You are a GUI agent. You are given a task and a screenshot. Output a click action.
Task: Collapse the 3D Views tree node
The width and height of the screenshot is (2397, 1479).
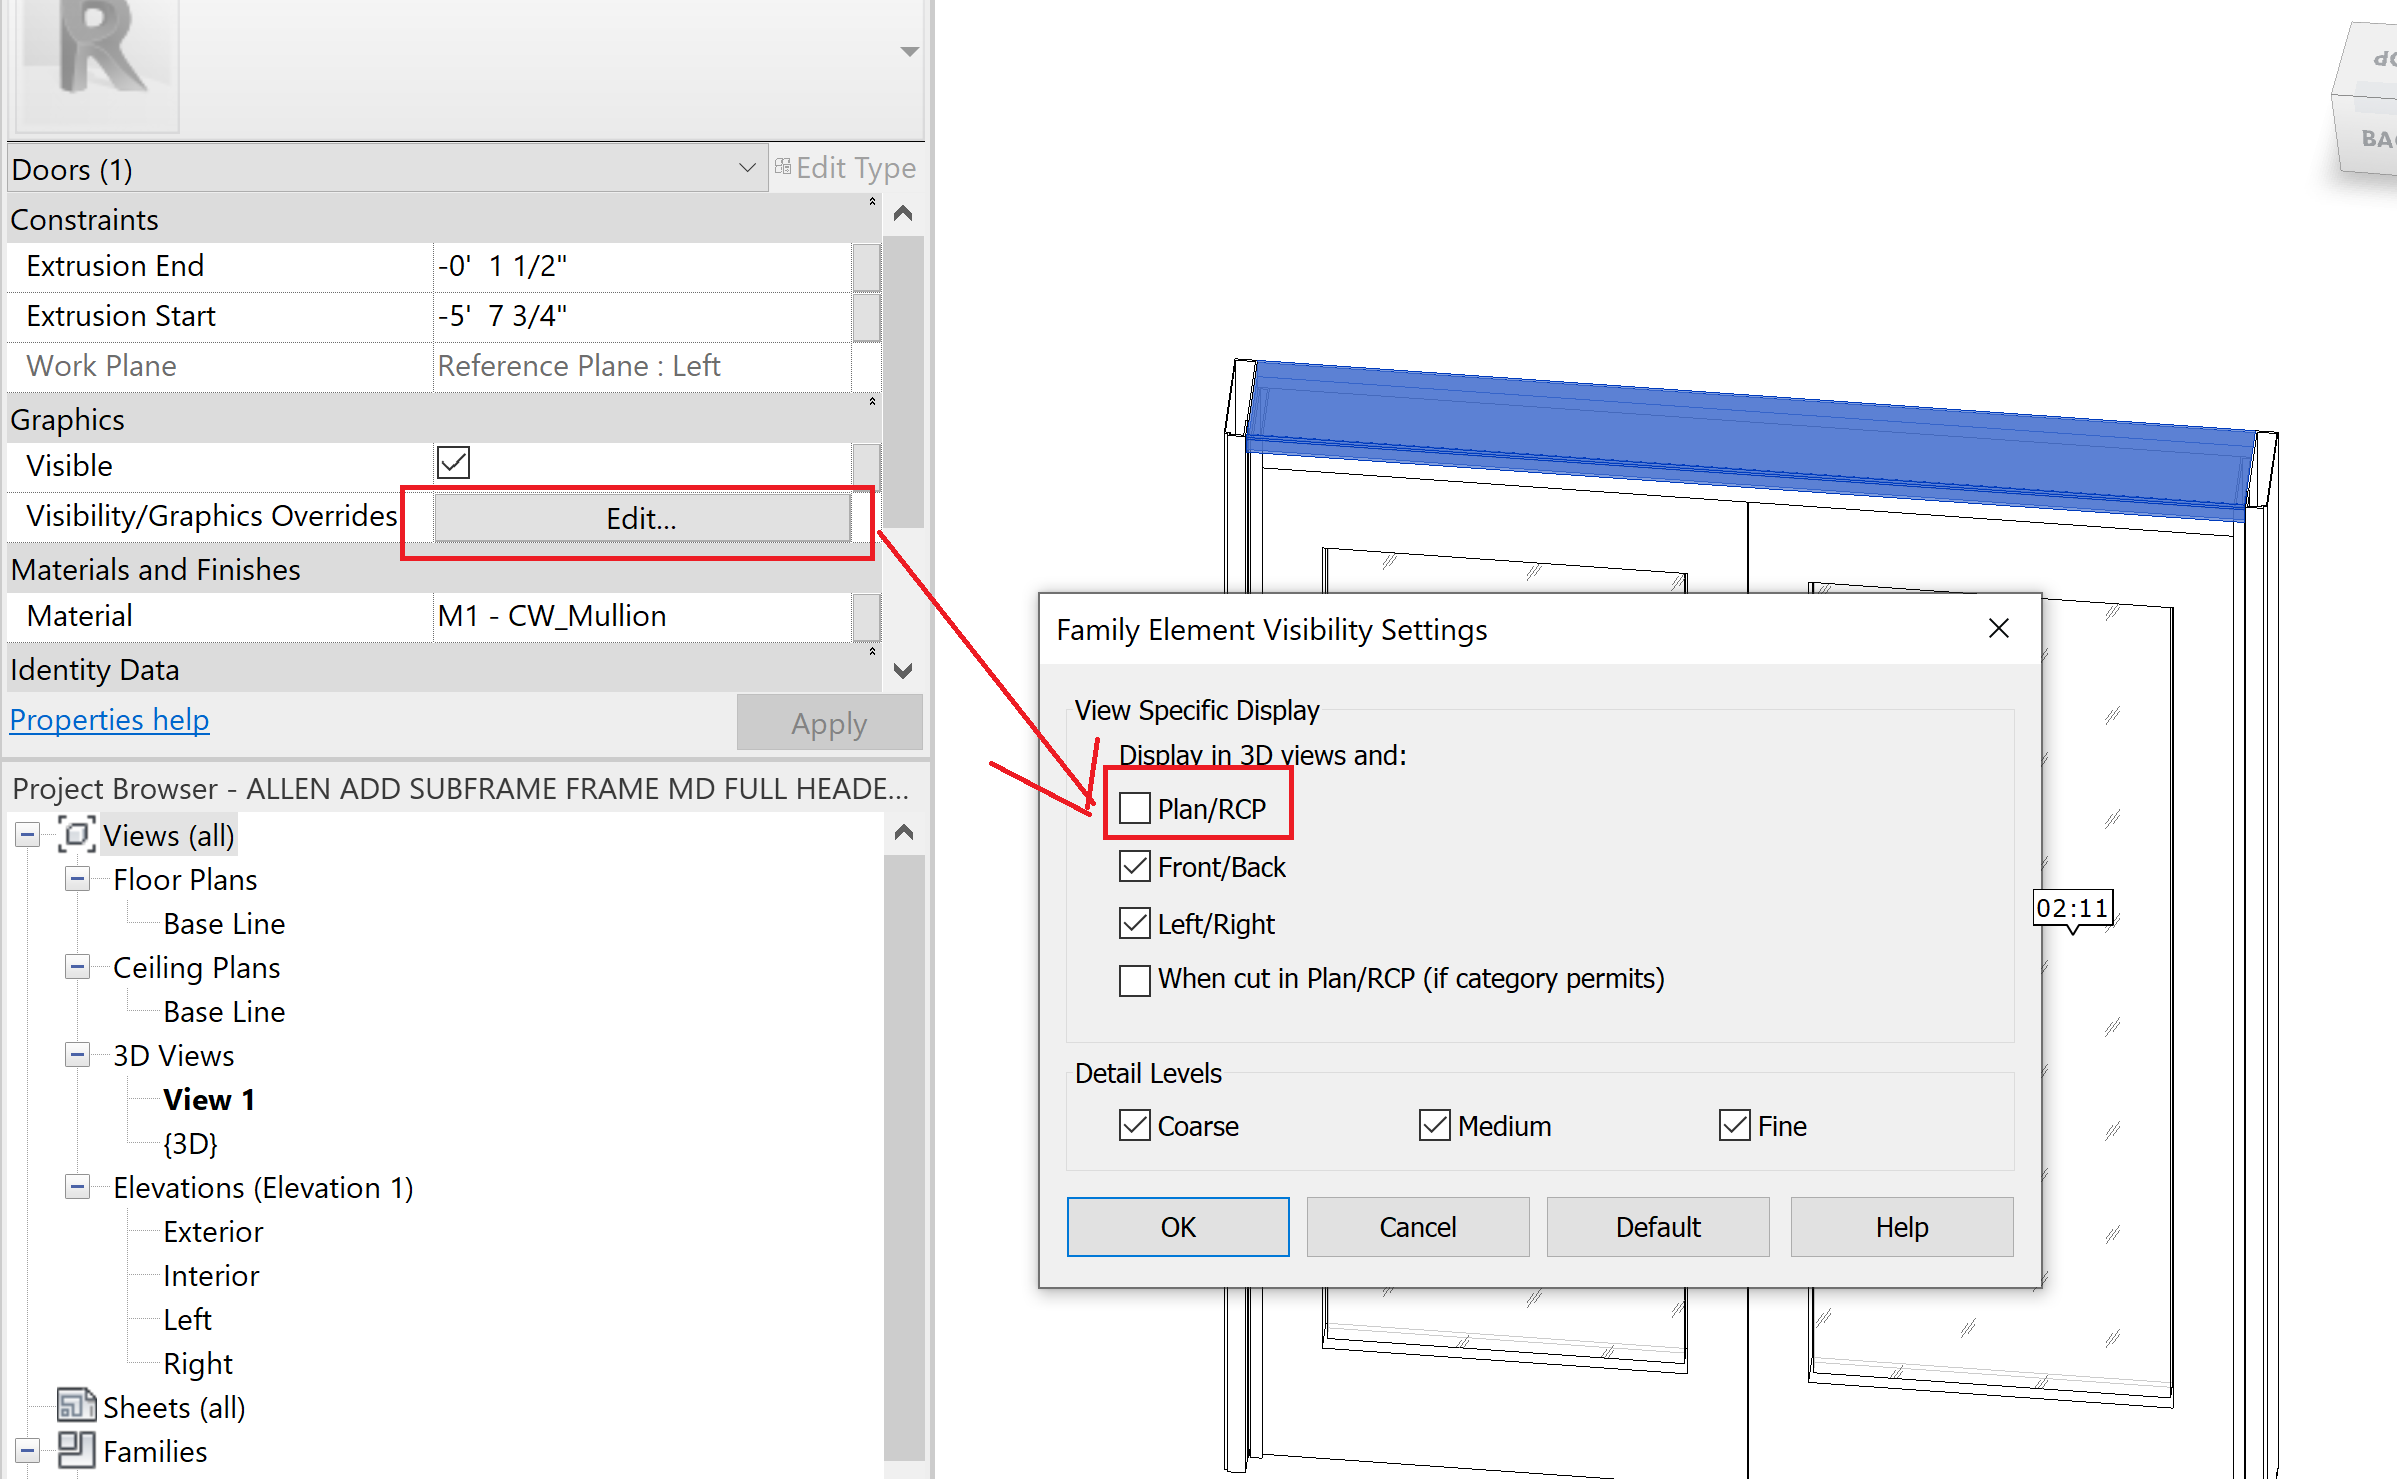coord(77,1055)
